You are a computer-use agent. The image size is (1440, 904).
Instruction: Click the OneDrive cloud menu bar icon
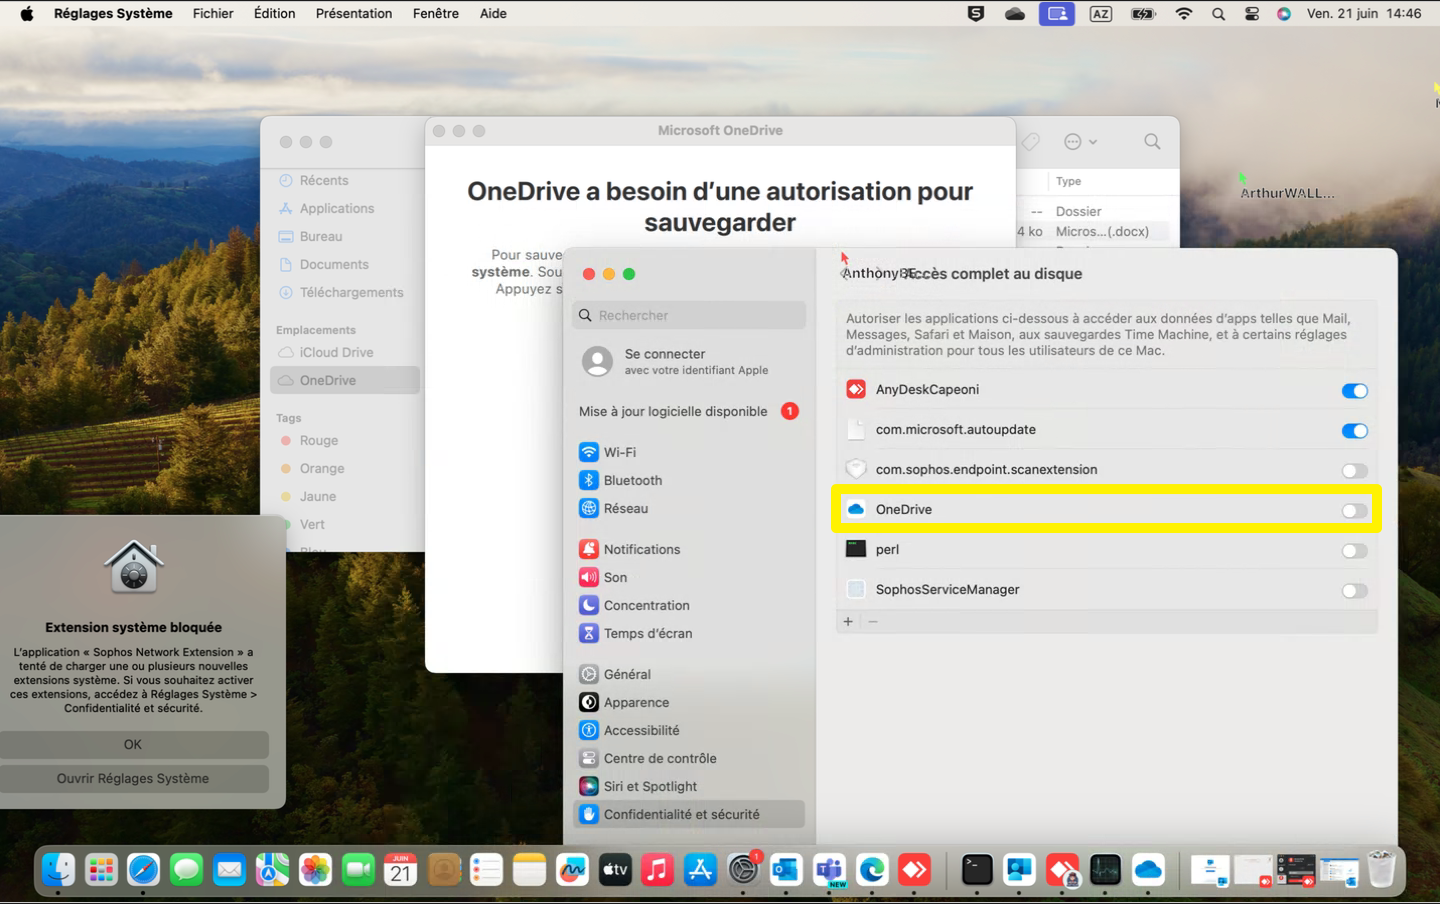click(1015, 13)
